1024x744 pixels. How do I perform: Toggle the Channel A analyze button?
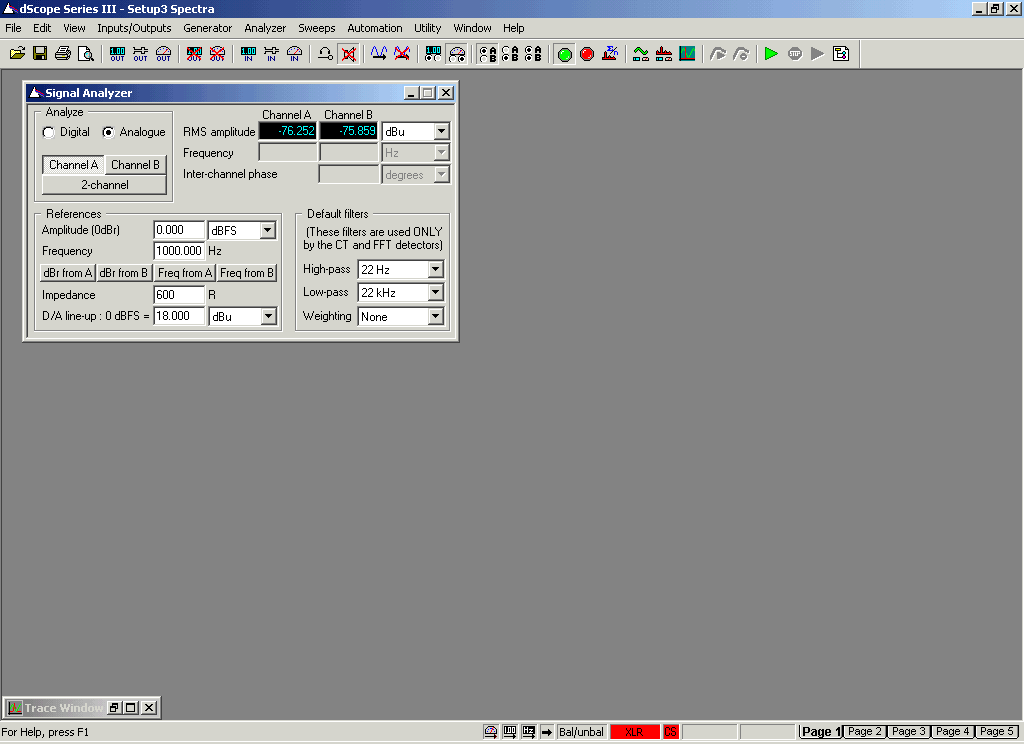pos(73,165)
